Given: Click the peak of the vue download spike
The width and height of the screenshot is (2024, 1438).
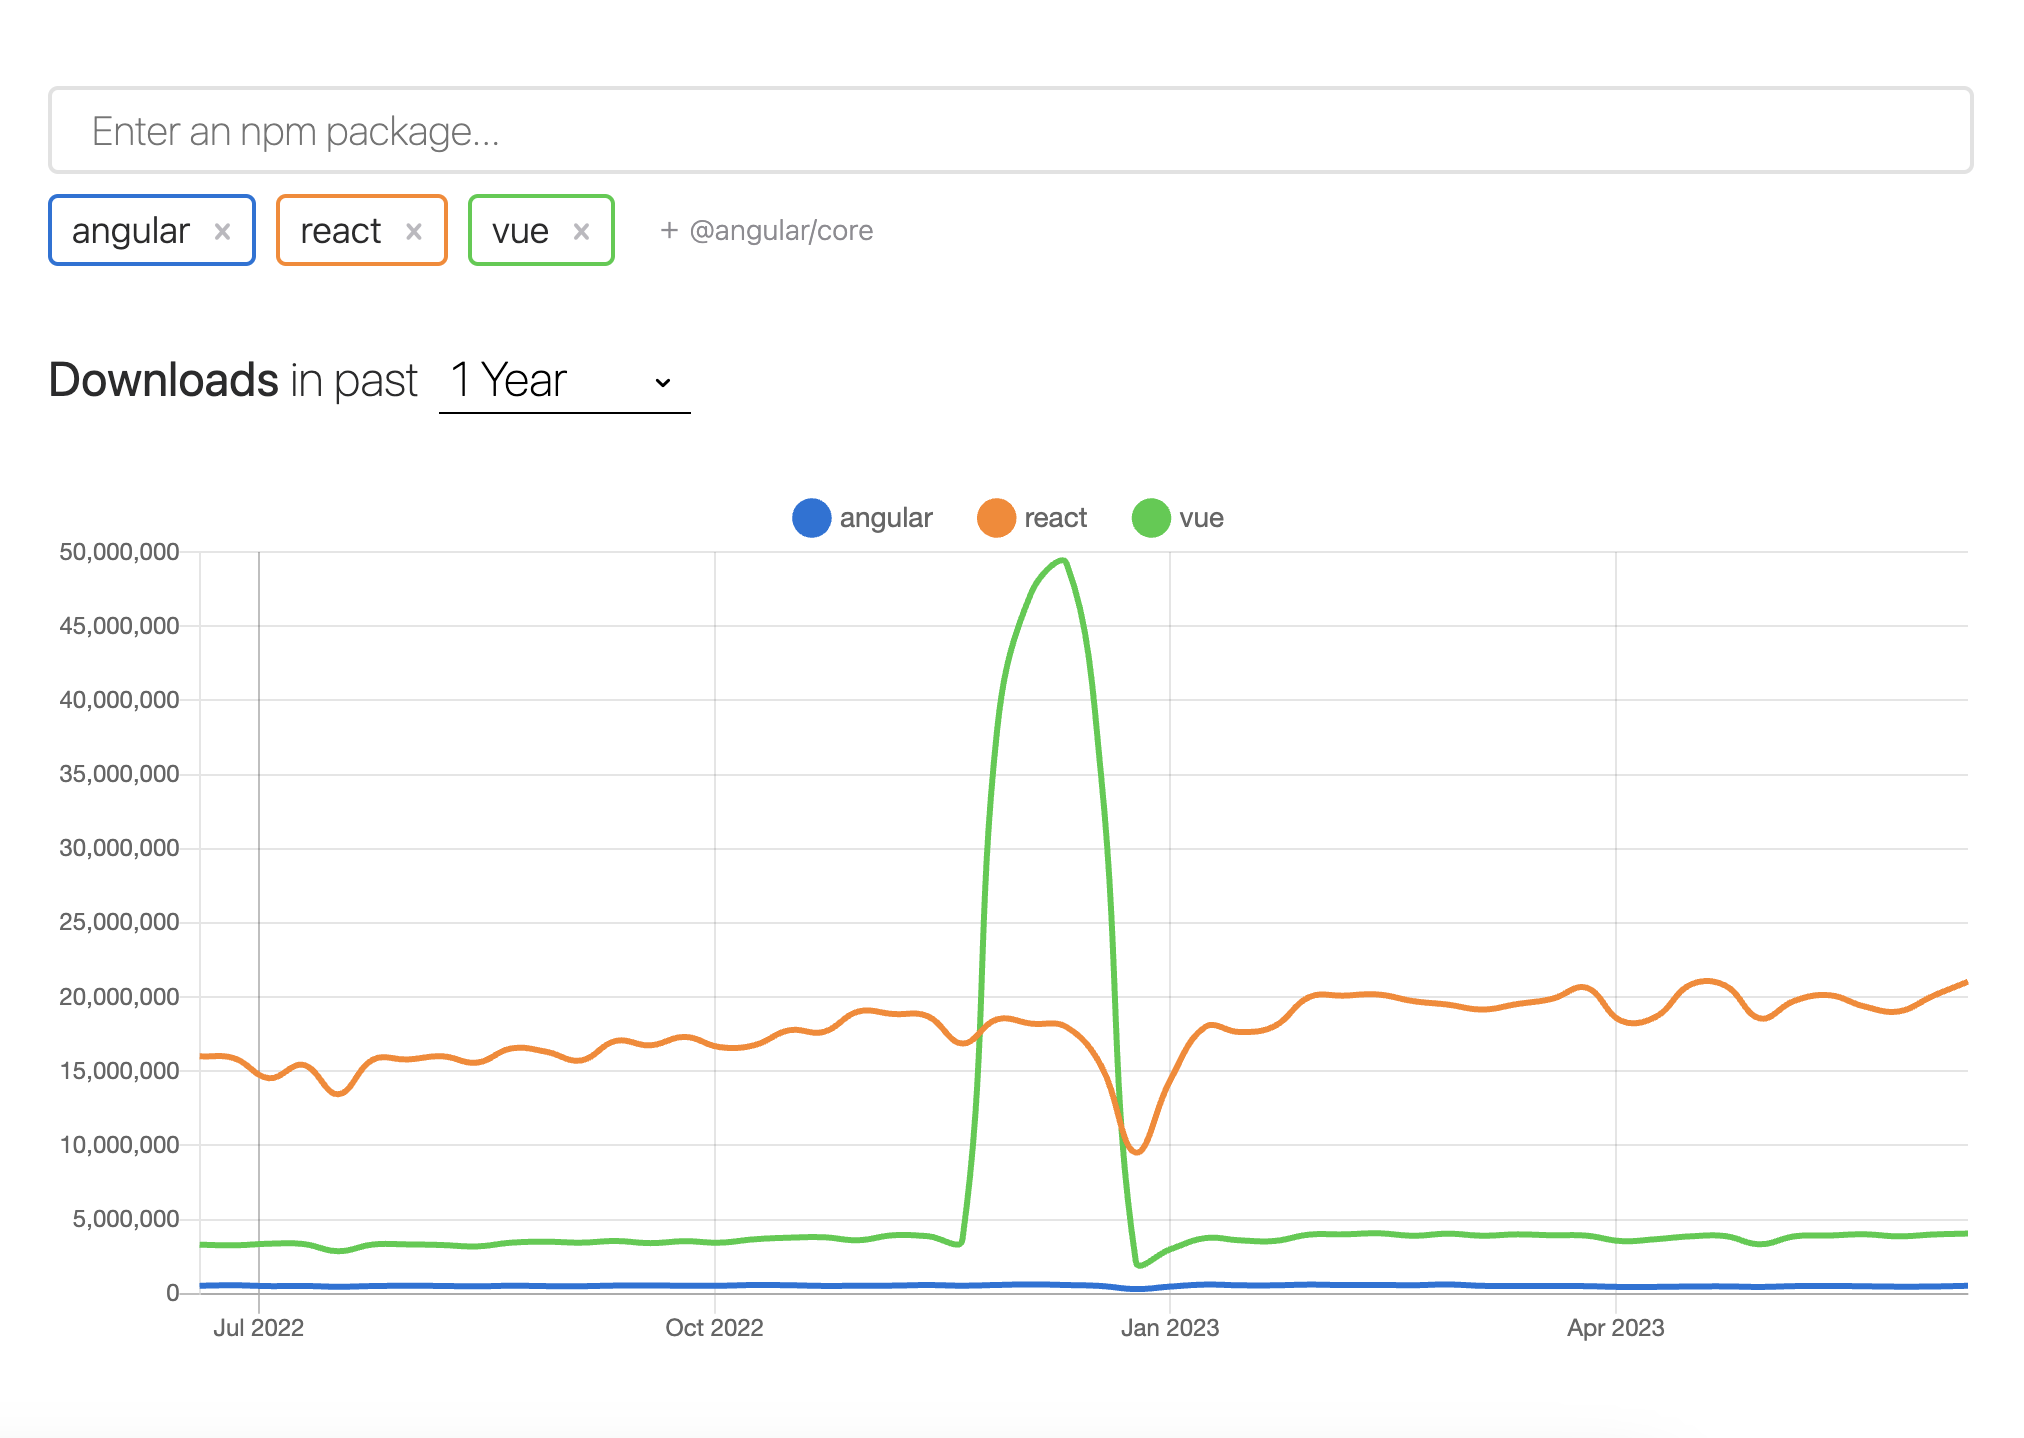Looking at the screenshot, I should 1064,560.
